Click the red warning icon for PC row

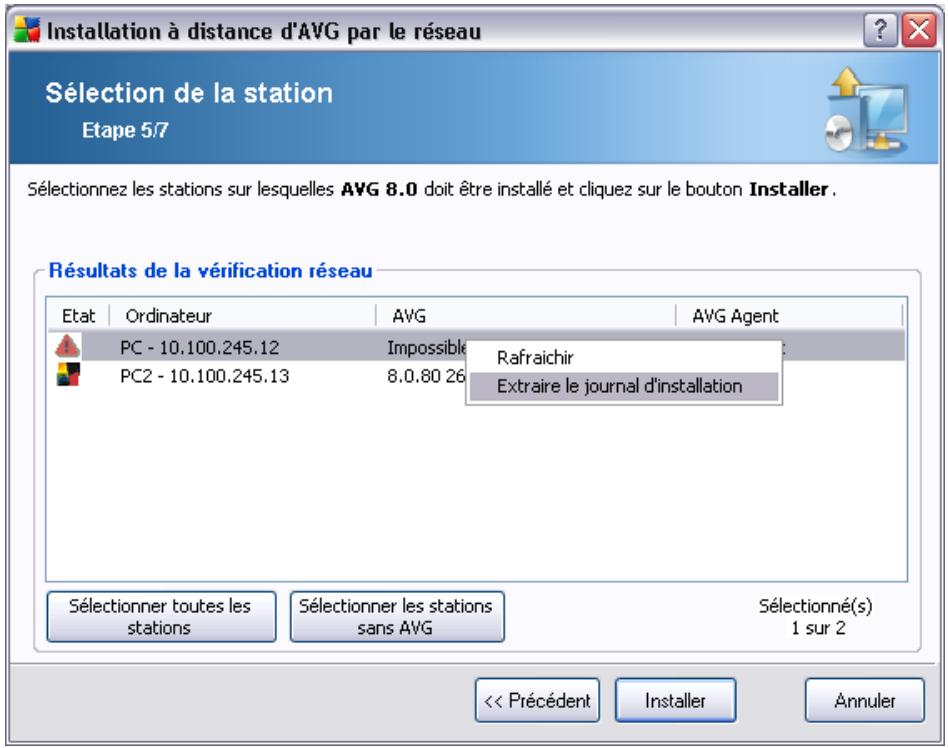click(x=67, y=346)
